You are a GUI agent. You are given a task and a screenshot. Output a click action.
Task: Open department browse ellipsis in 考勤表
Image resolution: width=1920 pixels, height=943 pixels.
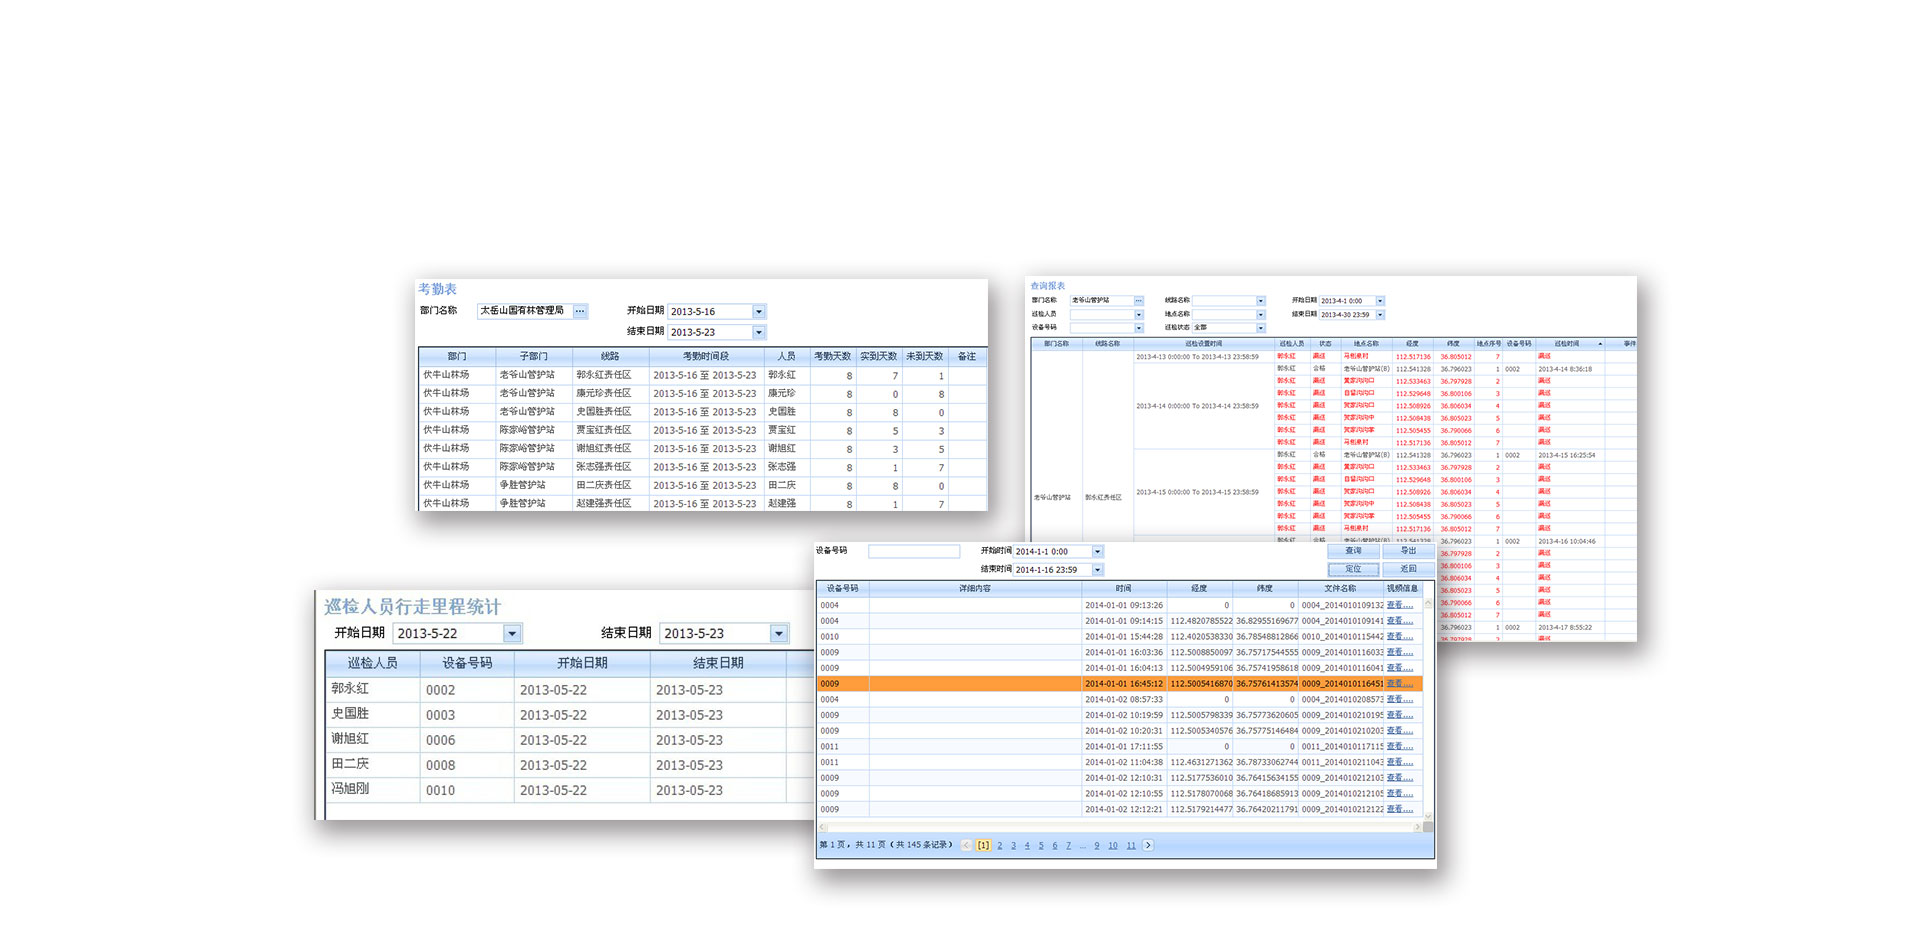coord(580,311)
